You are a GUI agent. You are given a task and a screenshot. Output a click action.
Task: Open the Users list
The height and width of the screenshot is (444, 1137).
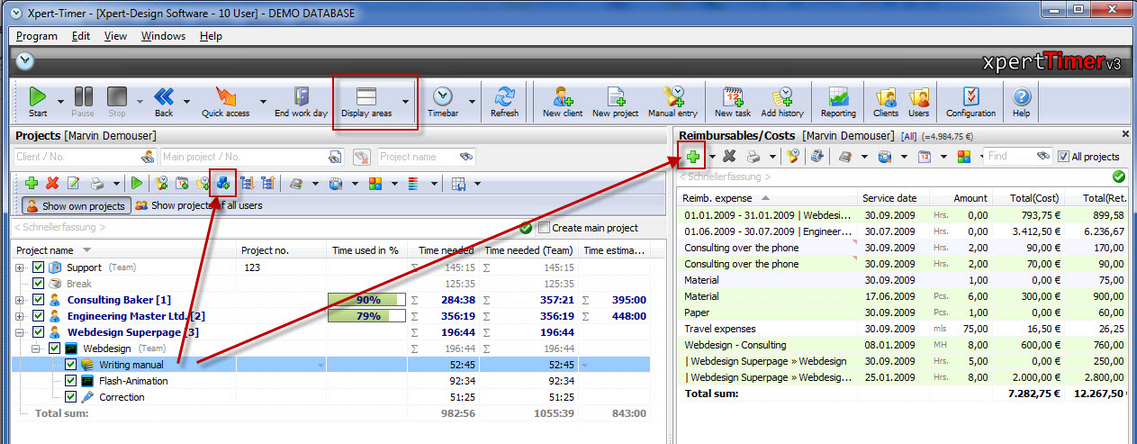click(x=919, y=102)
